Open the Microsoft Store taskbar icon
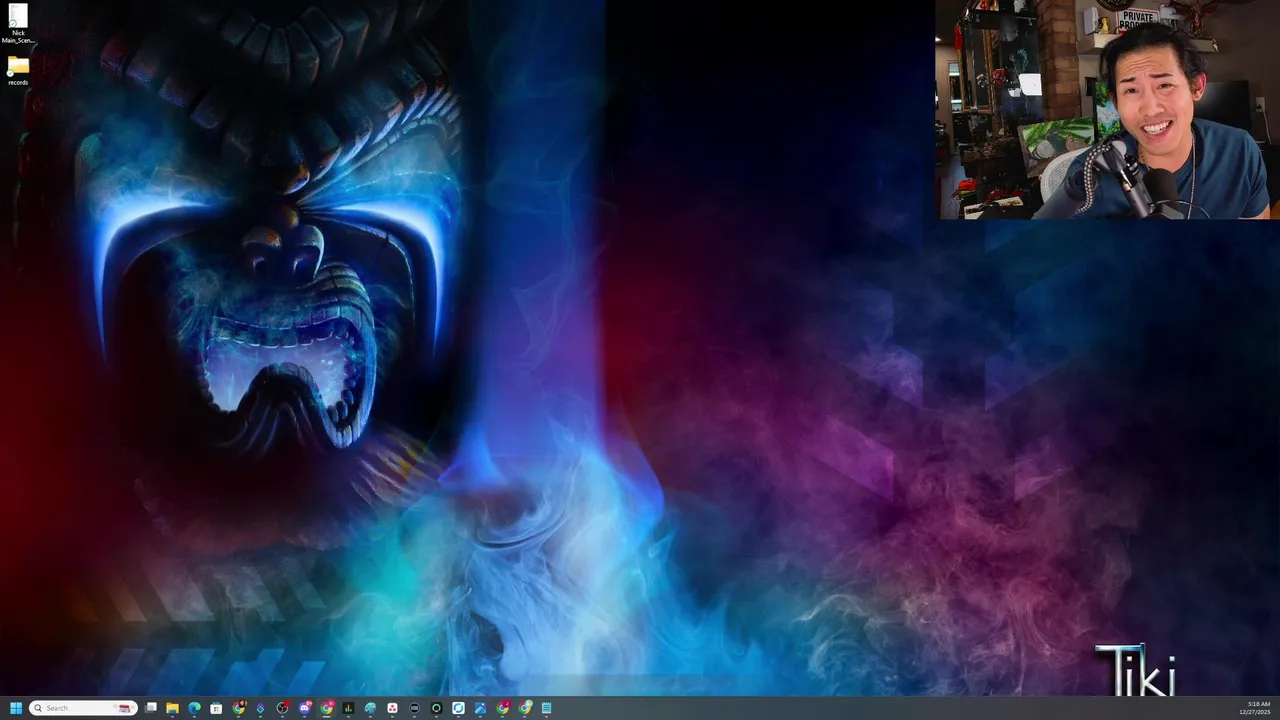Screen dimensions: 1280x720 click(x=216, y=708)
